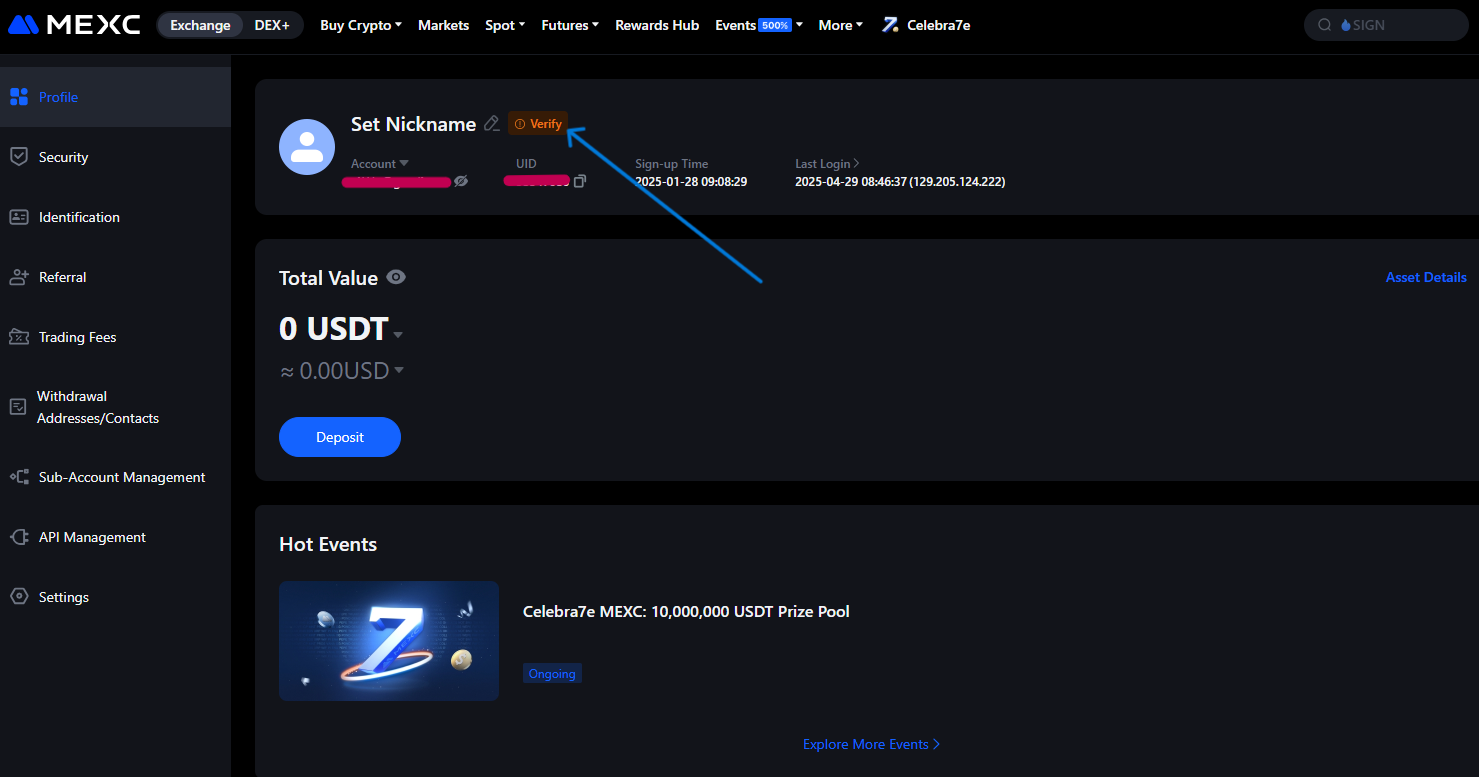This screenshot has width=1479, height=777.
Task: Expand the More dropdown menu
Action: tap(840, 25)
